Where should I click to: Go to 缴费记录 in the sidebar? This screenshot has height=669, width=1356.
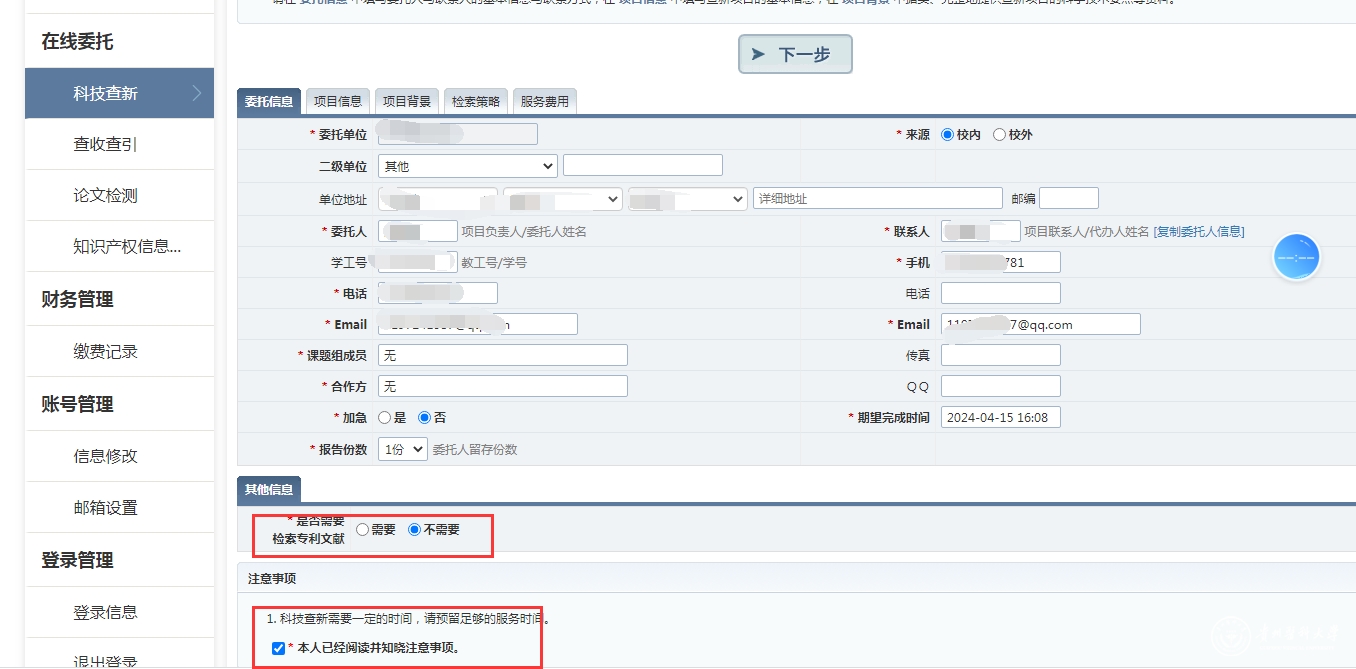coord(105,352)
